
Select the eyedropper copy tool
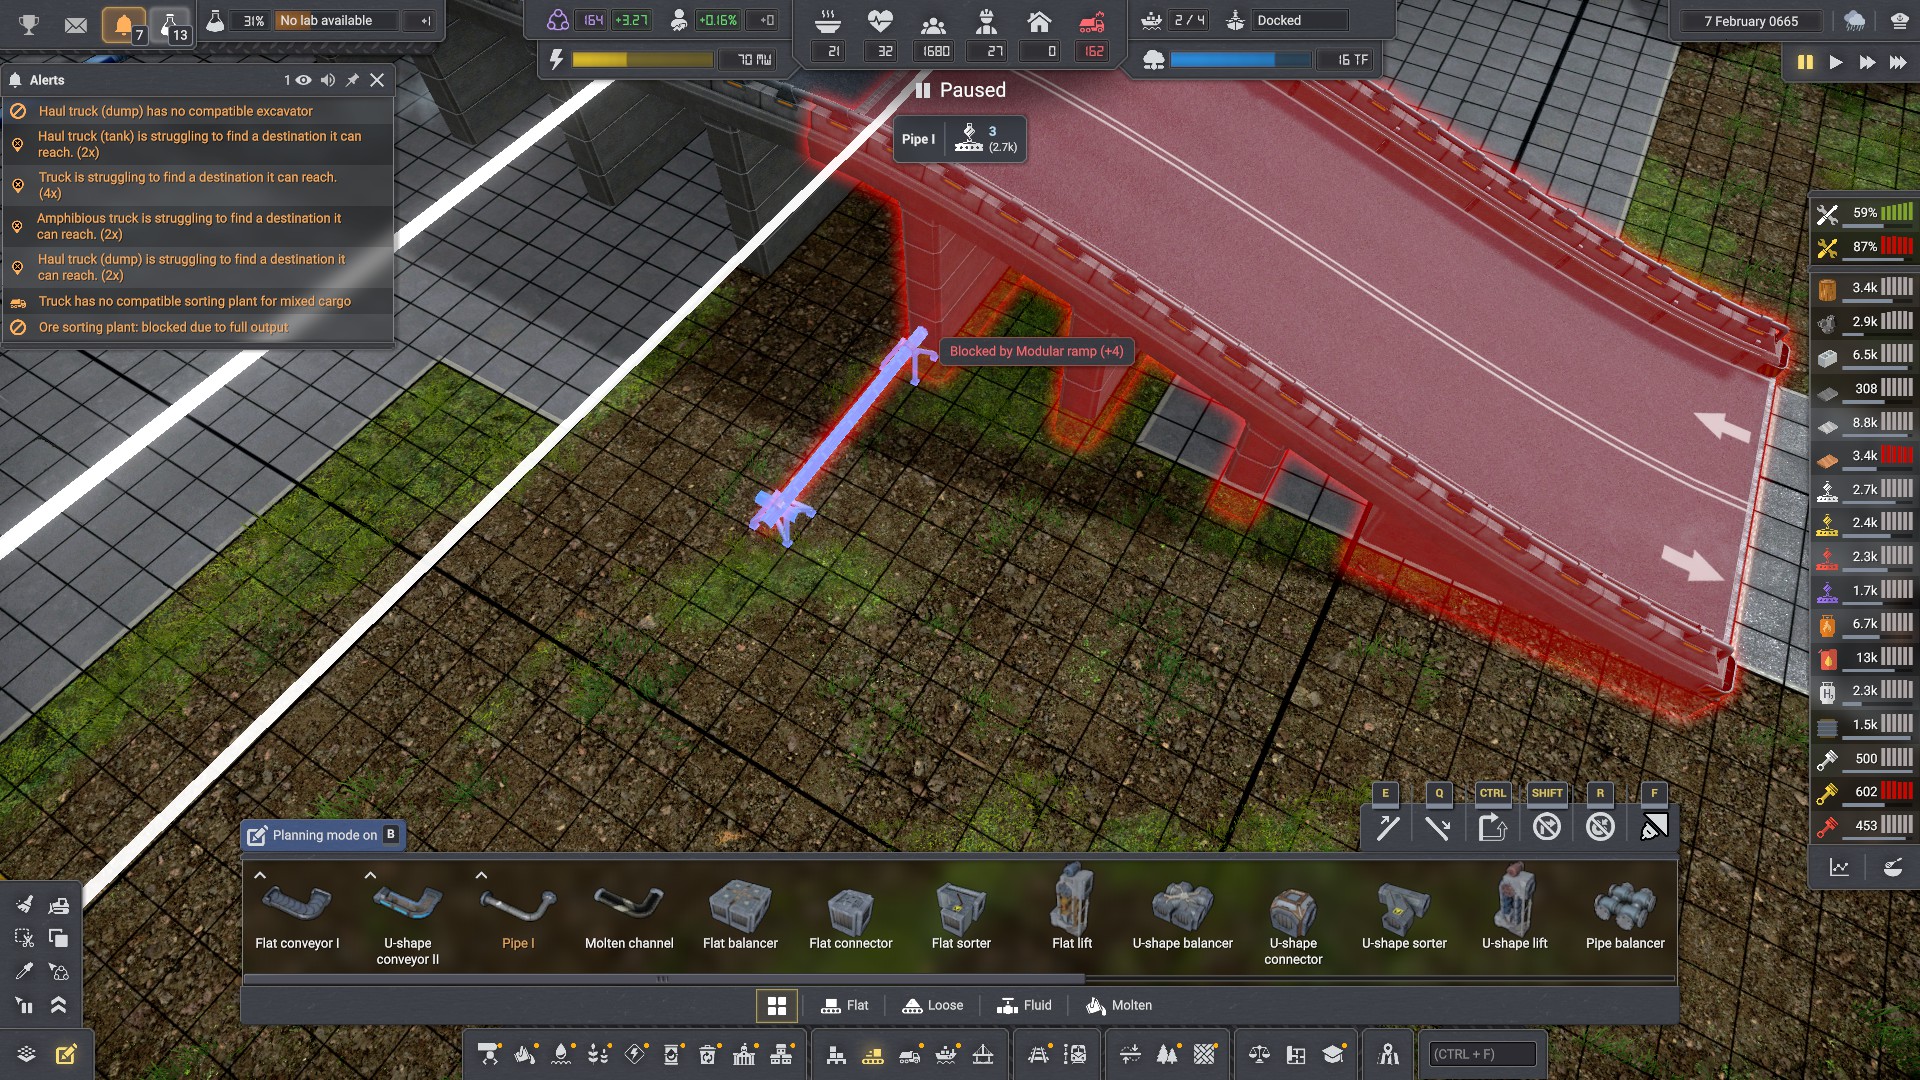click(24, 971)
